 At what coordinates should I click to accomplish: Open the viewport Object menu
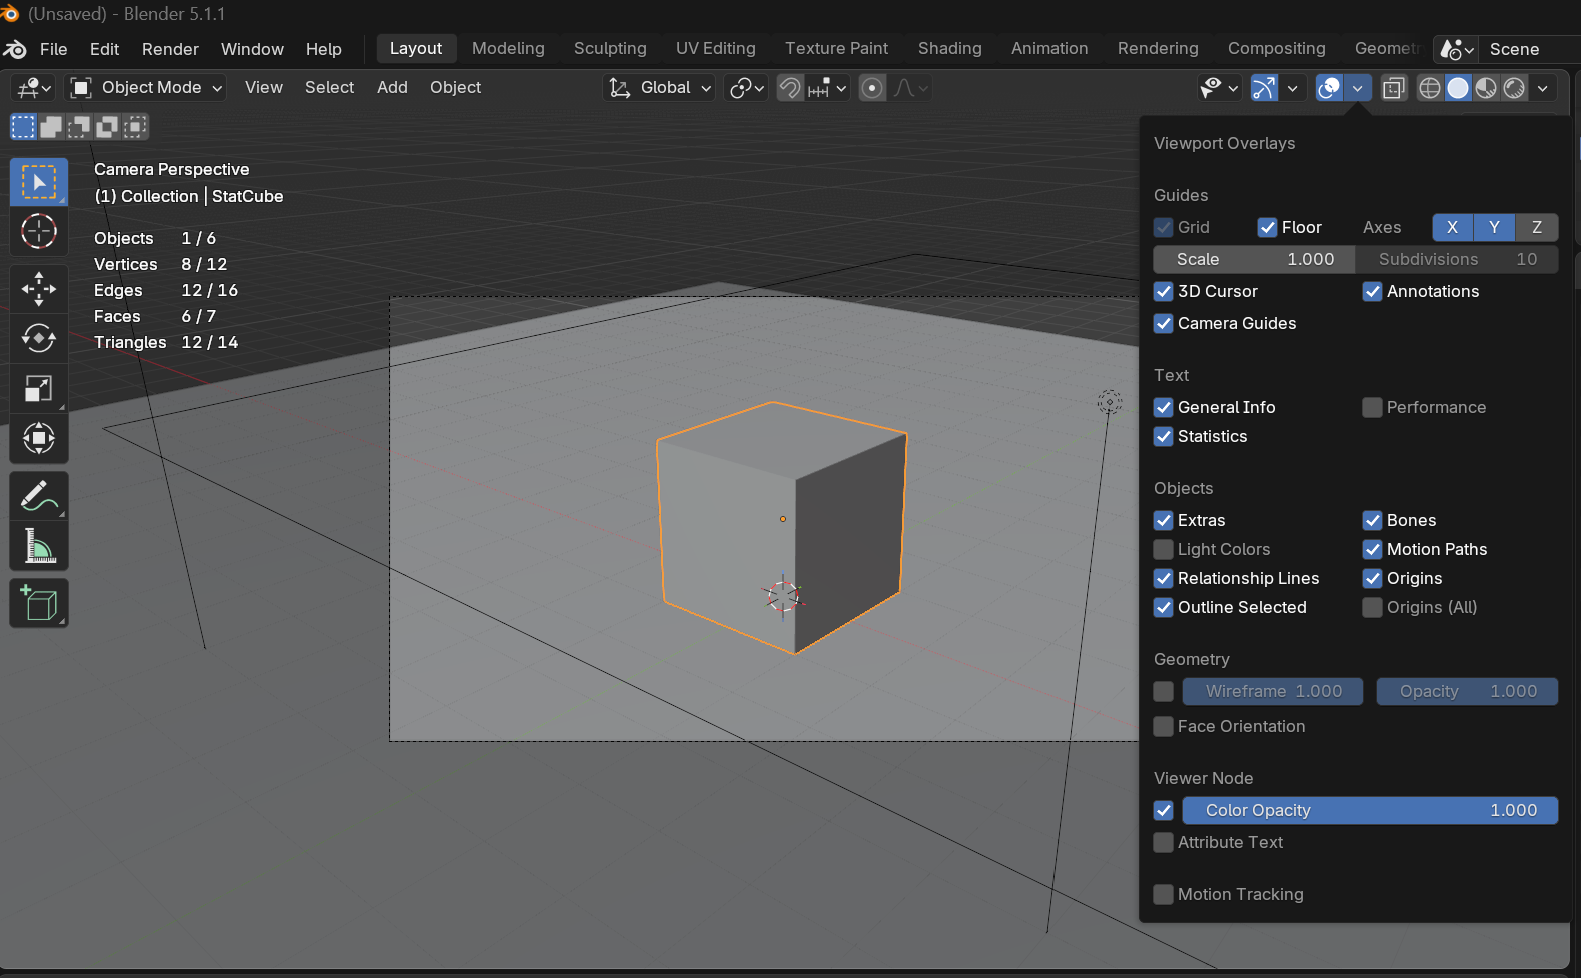tap(455, 87)
